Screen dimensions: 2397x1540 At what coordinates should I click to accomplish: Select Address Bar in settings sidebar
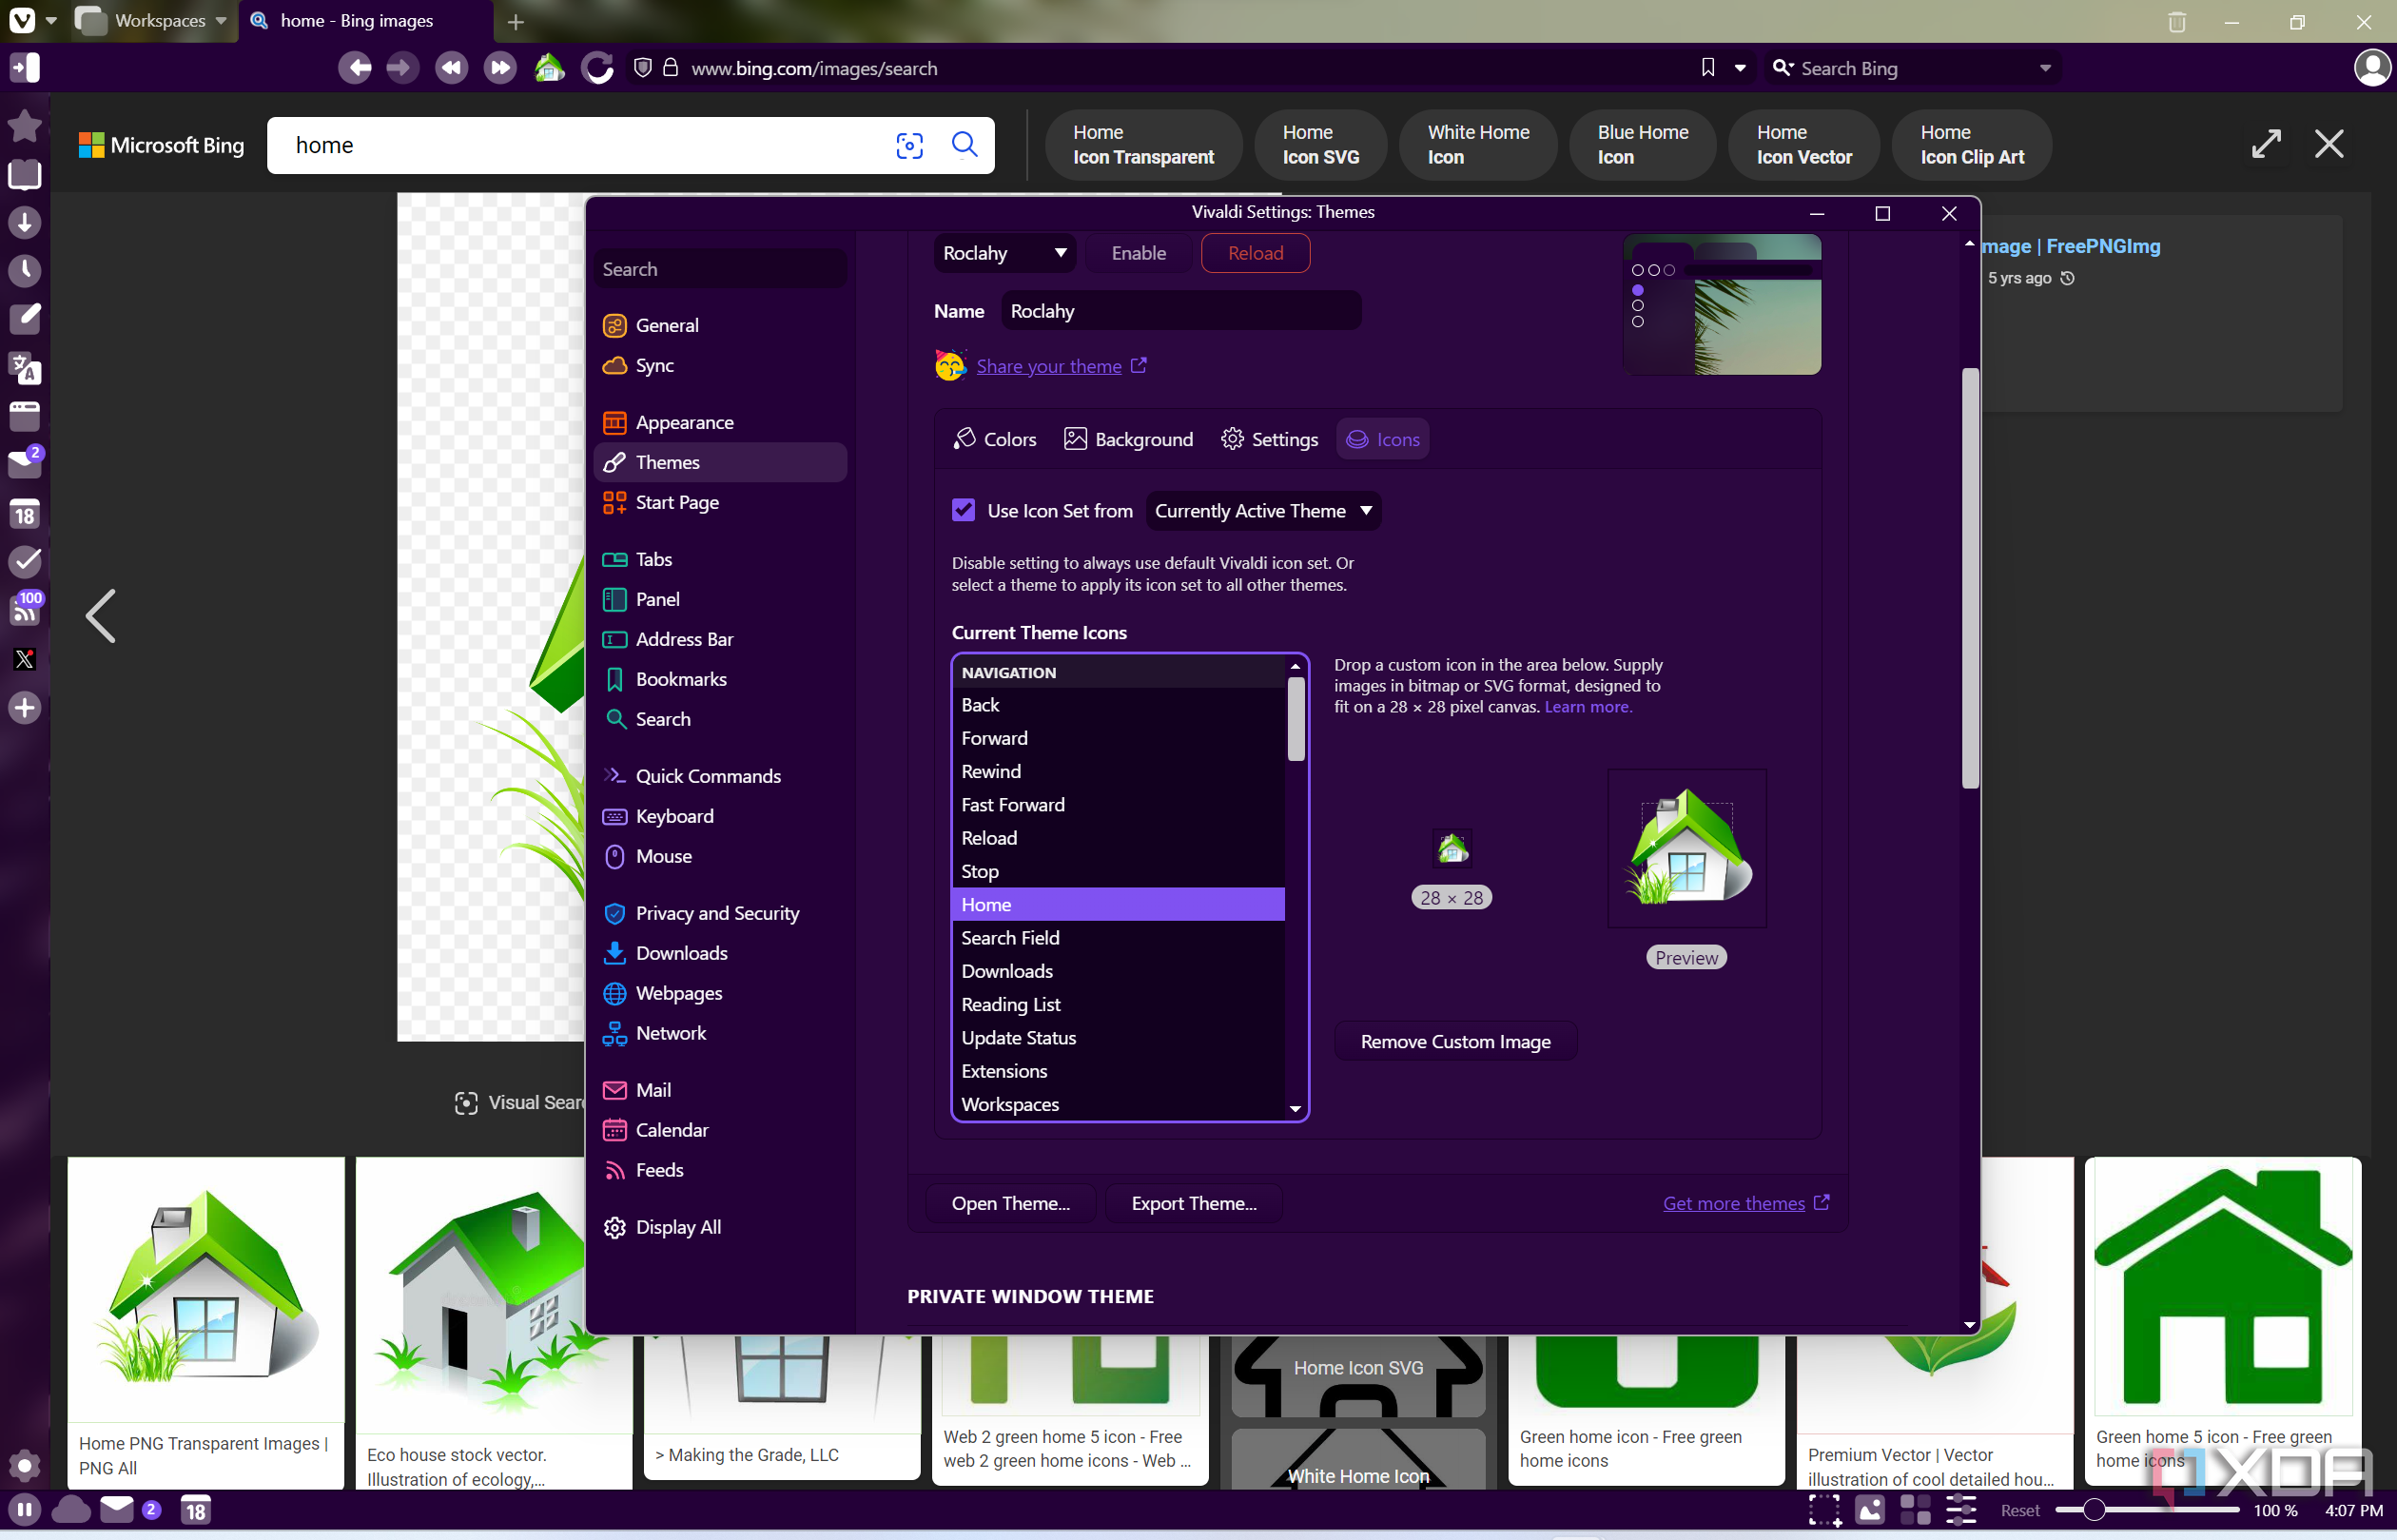pyautogui.click(x=684, y=639)
